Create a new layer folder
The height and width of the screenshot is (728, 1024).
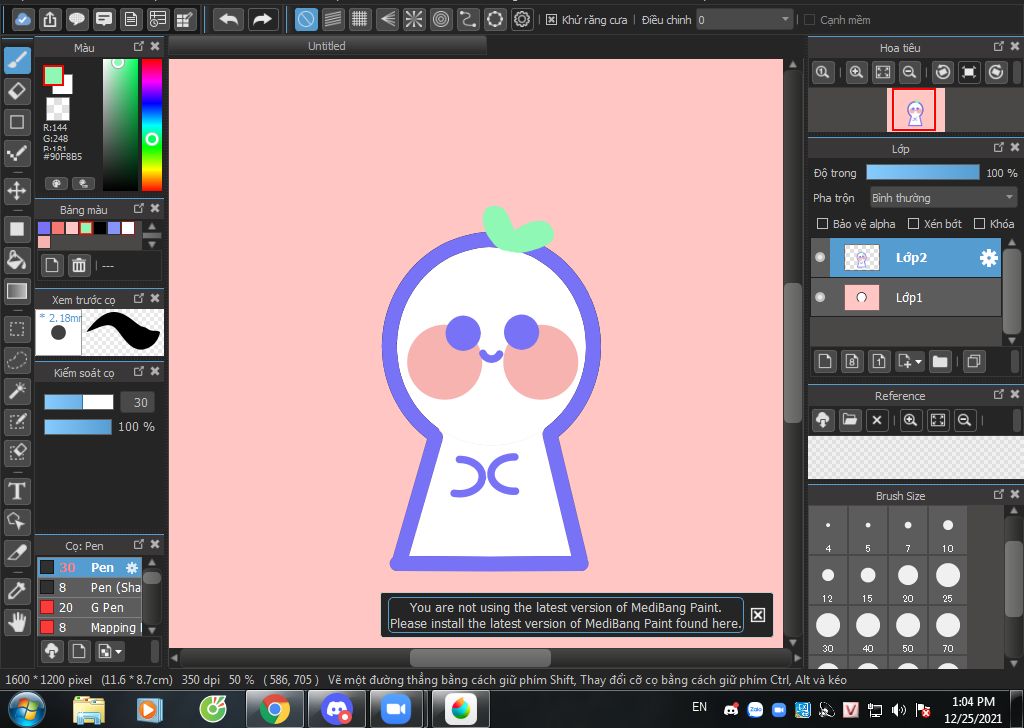pos(940,361)
